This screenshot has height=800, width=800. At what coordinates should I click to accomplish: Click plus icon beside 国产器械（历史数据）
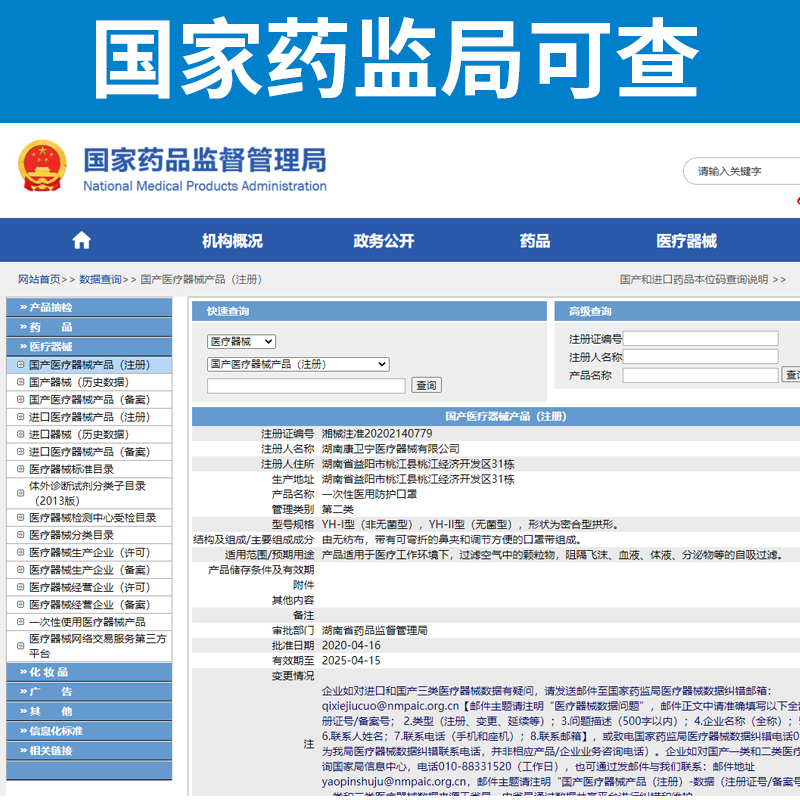[20, 382]
